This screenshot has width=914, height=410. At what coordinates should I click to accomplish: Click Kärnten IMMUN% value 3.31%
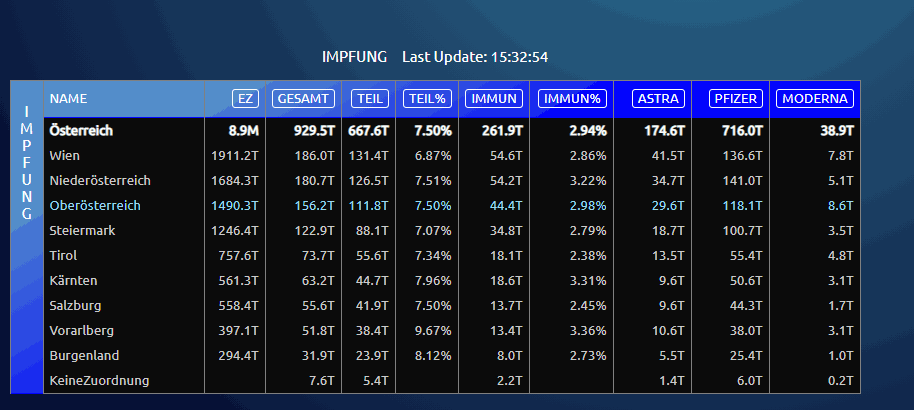[x=588, y=281]
